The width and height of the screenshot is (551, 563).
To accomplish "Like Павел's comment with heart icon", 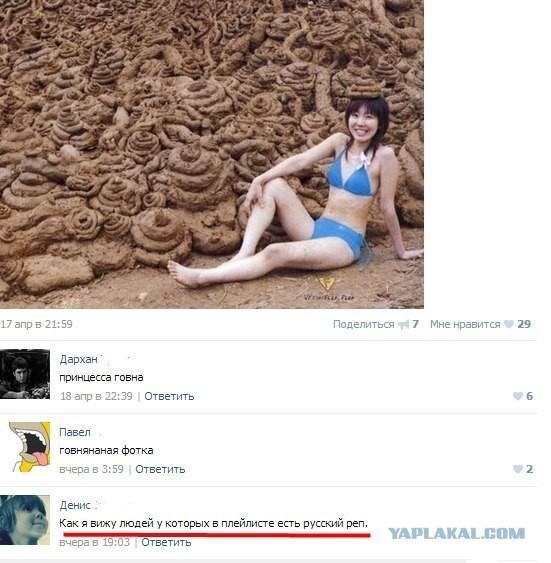I will [518, 469].
